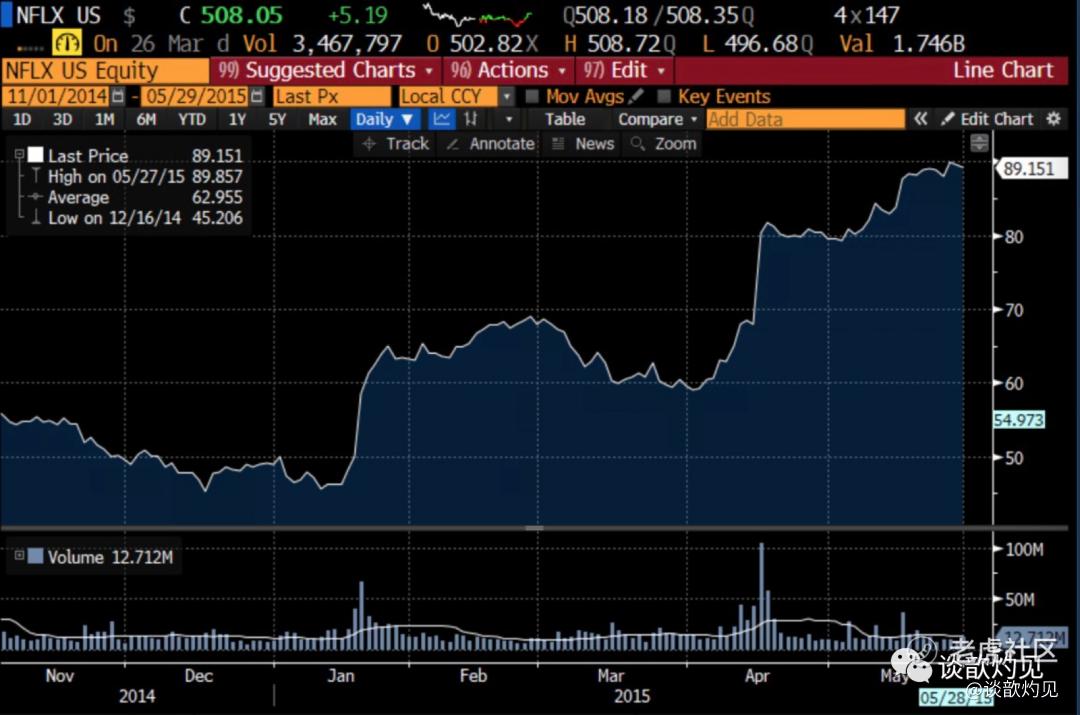Collapse the Volume legend expander
Image resolution: width=1080 pixels, height=715 pixels.
tap(19, 555)
